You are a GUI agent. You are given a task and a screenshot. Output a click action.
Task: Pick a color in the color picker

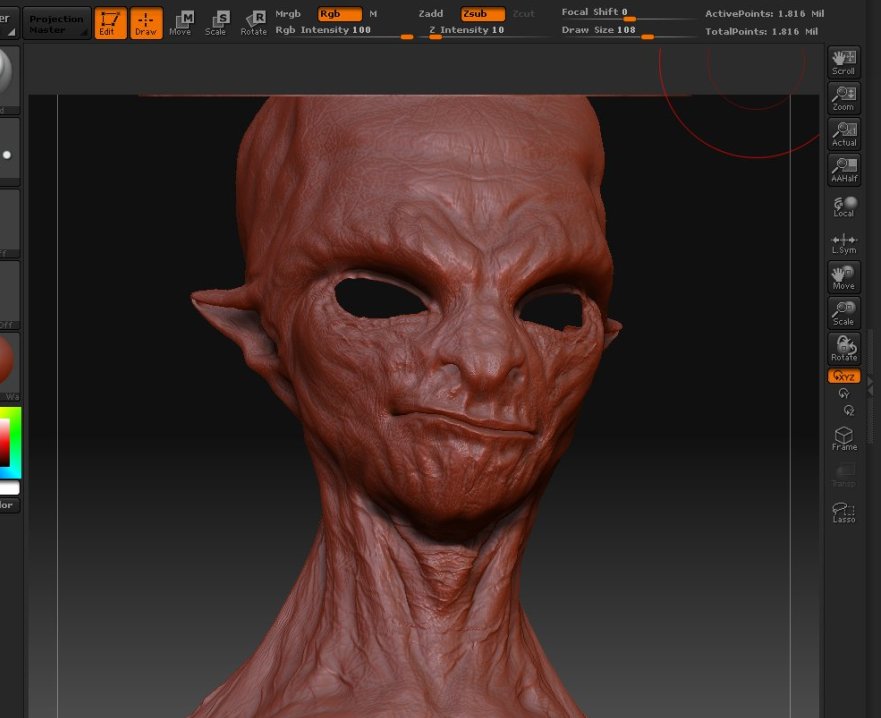pyautogui.click(x=10, y=443)
